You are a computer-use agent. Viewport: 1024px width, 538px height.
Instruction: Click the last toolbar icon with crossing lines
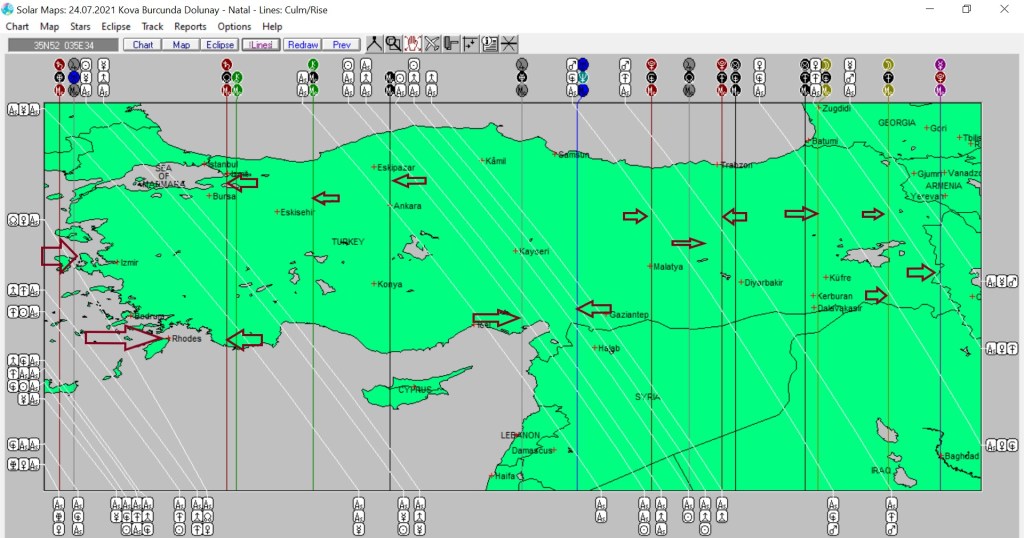tap(509, 44)
